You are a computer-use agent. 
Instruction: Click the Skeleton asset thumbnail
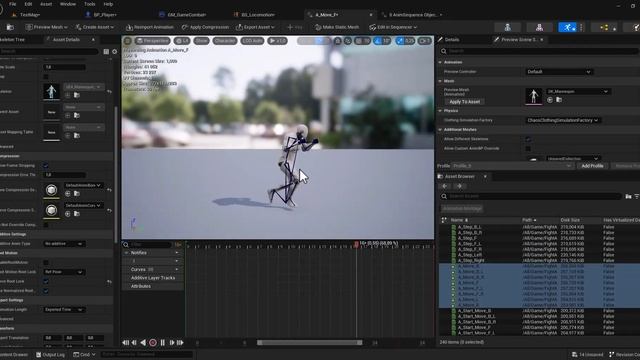click(51, 91)
